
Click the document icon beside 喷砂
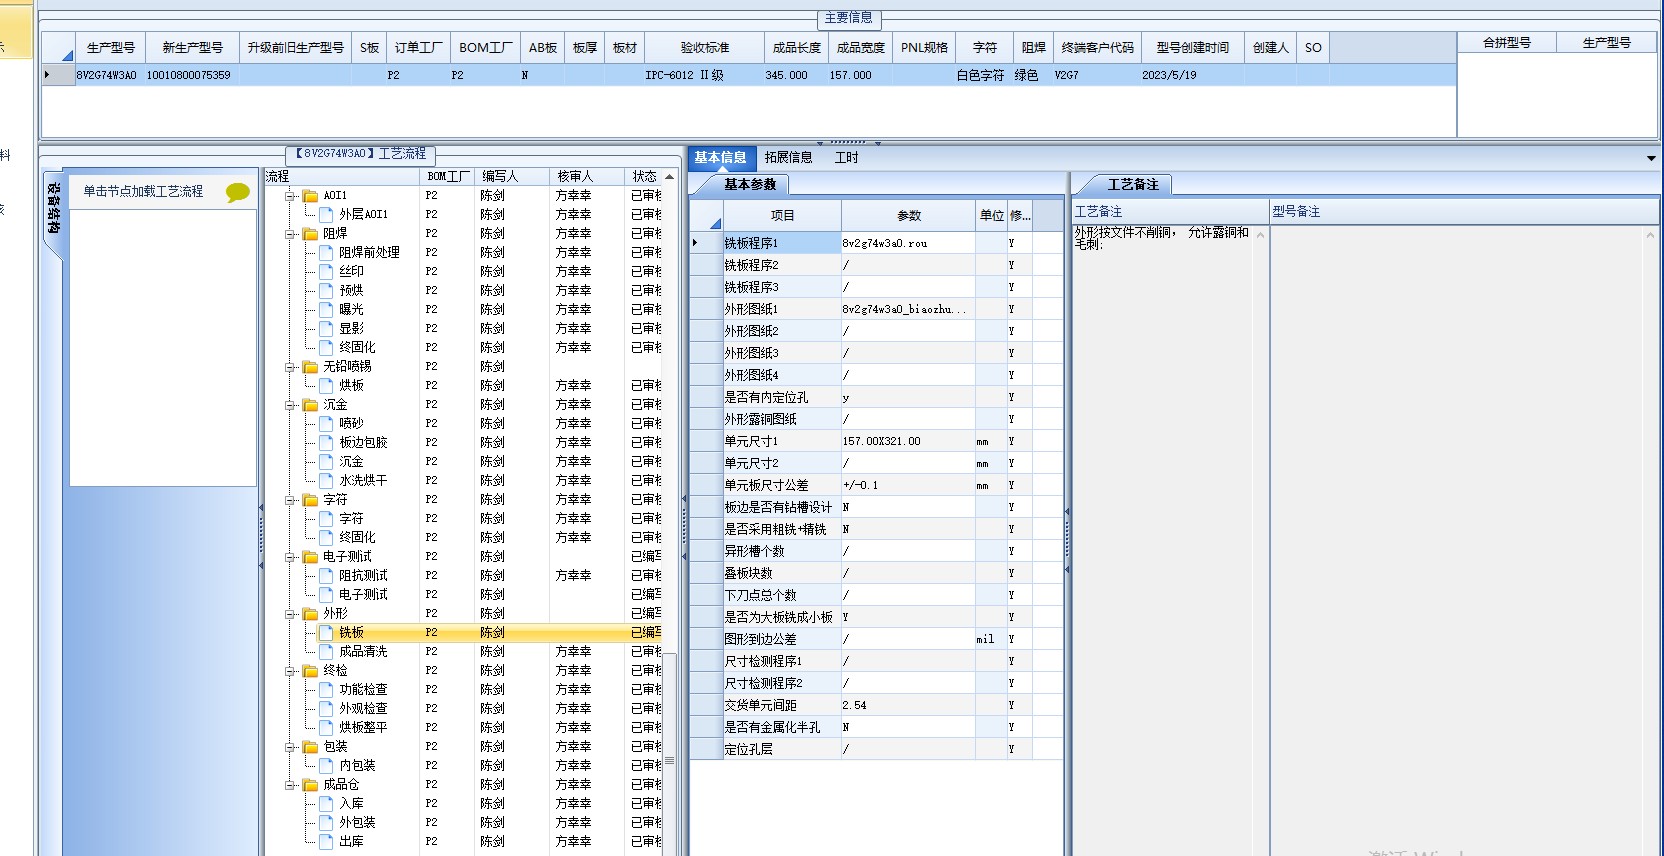[x=326, y=423]
